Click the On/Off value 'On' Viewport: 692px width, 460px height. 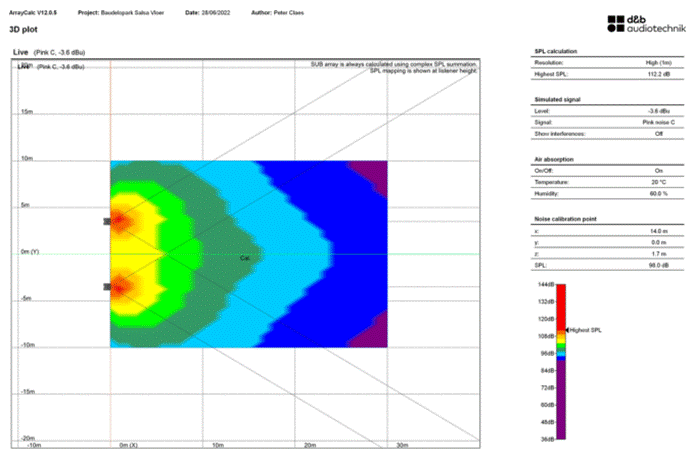pyautogui.click(x=658, y=171)
